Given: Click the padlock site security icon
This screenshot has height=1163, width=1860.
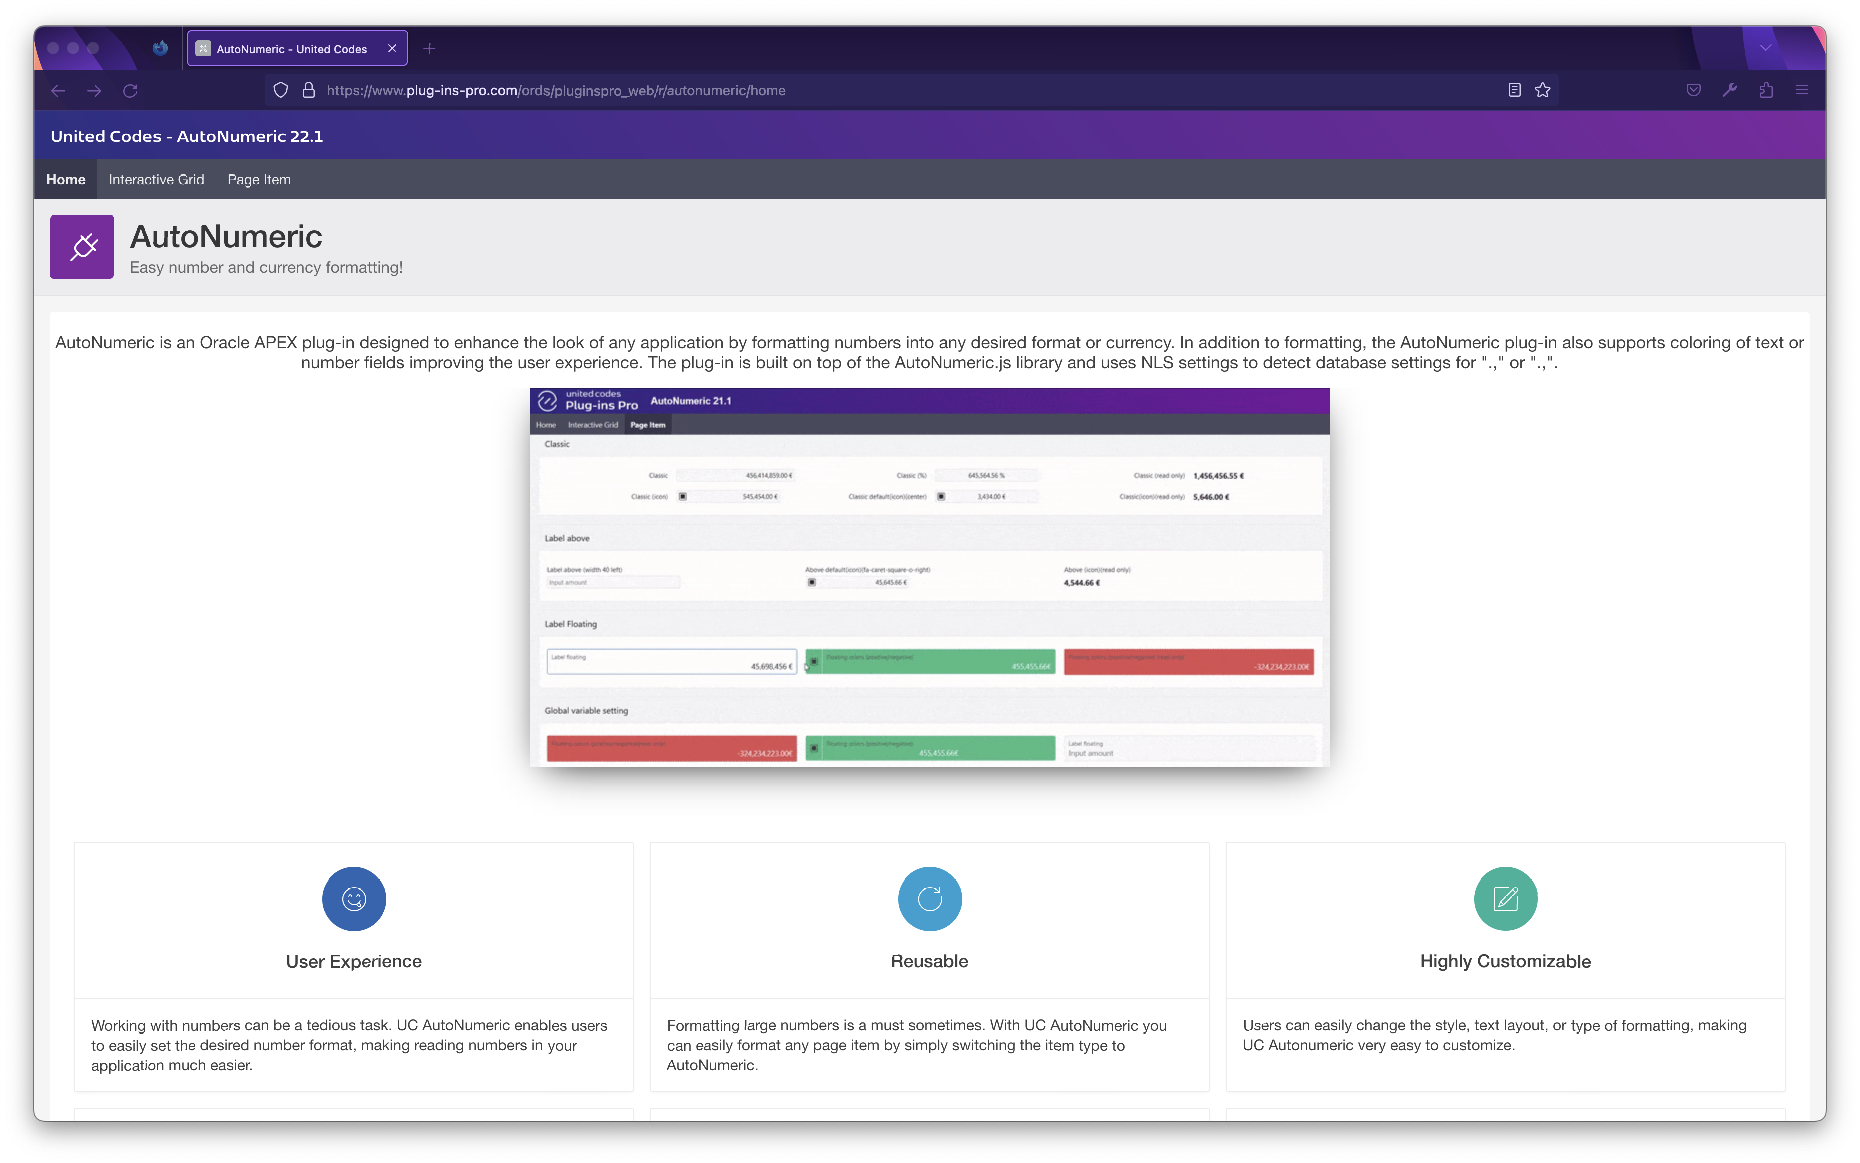Looking at the screenshot, I should [x=309, y=90].
